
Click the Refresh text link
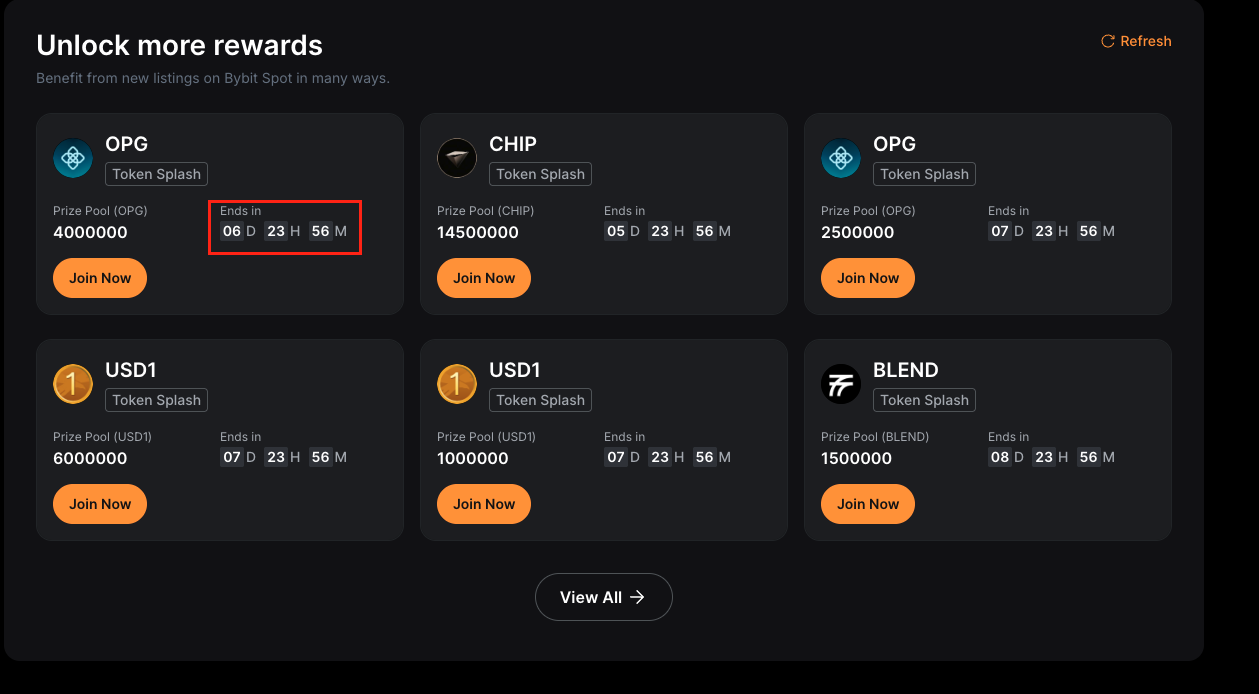[x=1145, y=41]
